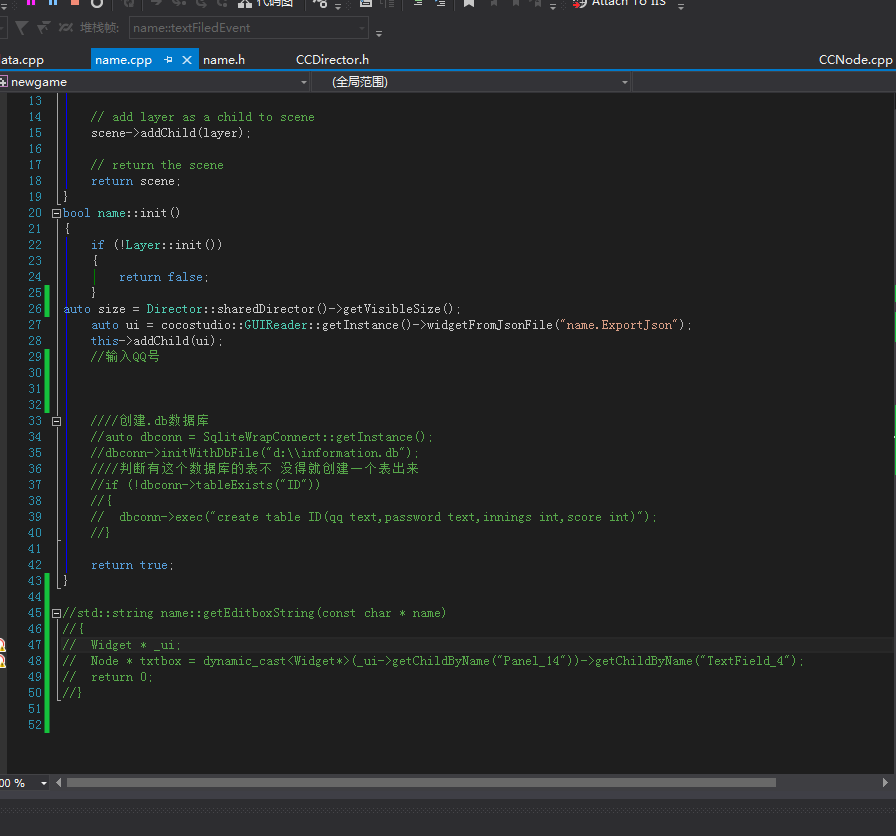Switch to the name.h tab

coord(224,60)
